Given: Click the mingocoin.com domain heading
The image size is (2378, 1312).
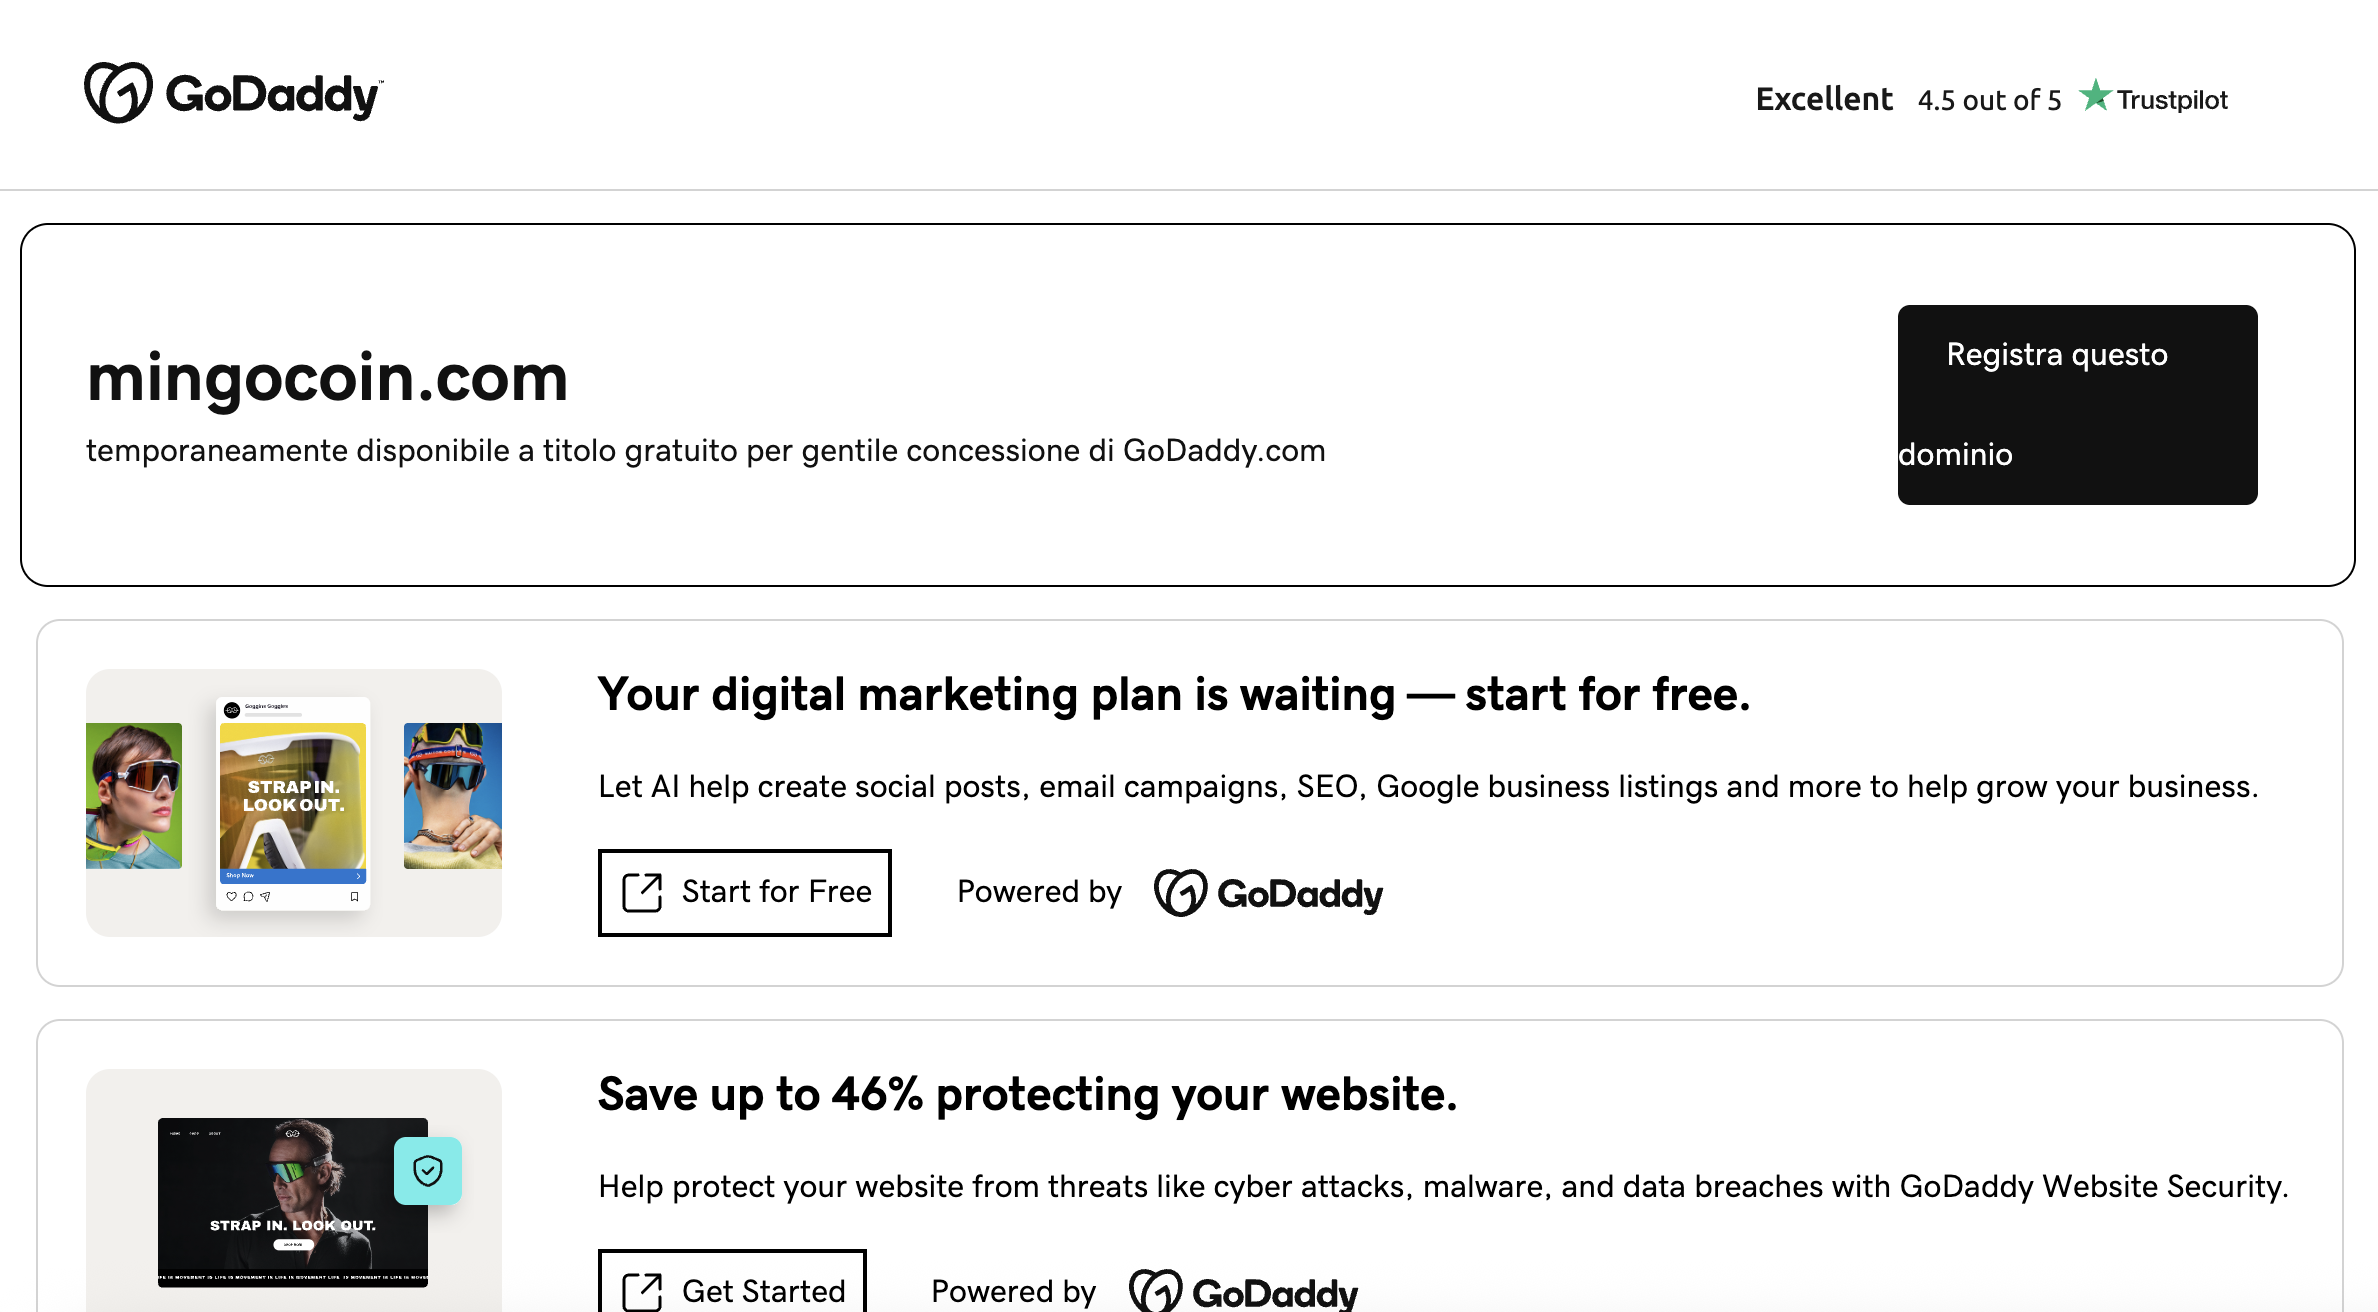Looking at the screenshot, I should [x=327, y=378].
